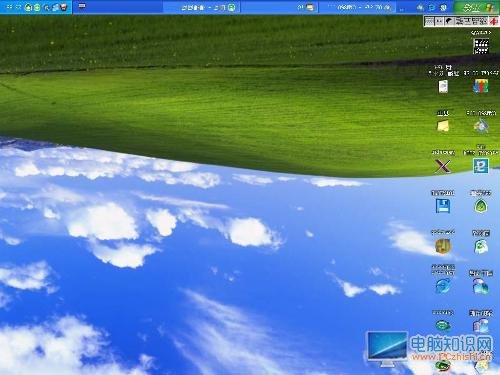
Task: Open the green round icon below Internet Explorer
Action: point(443,326)
